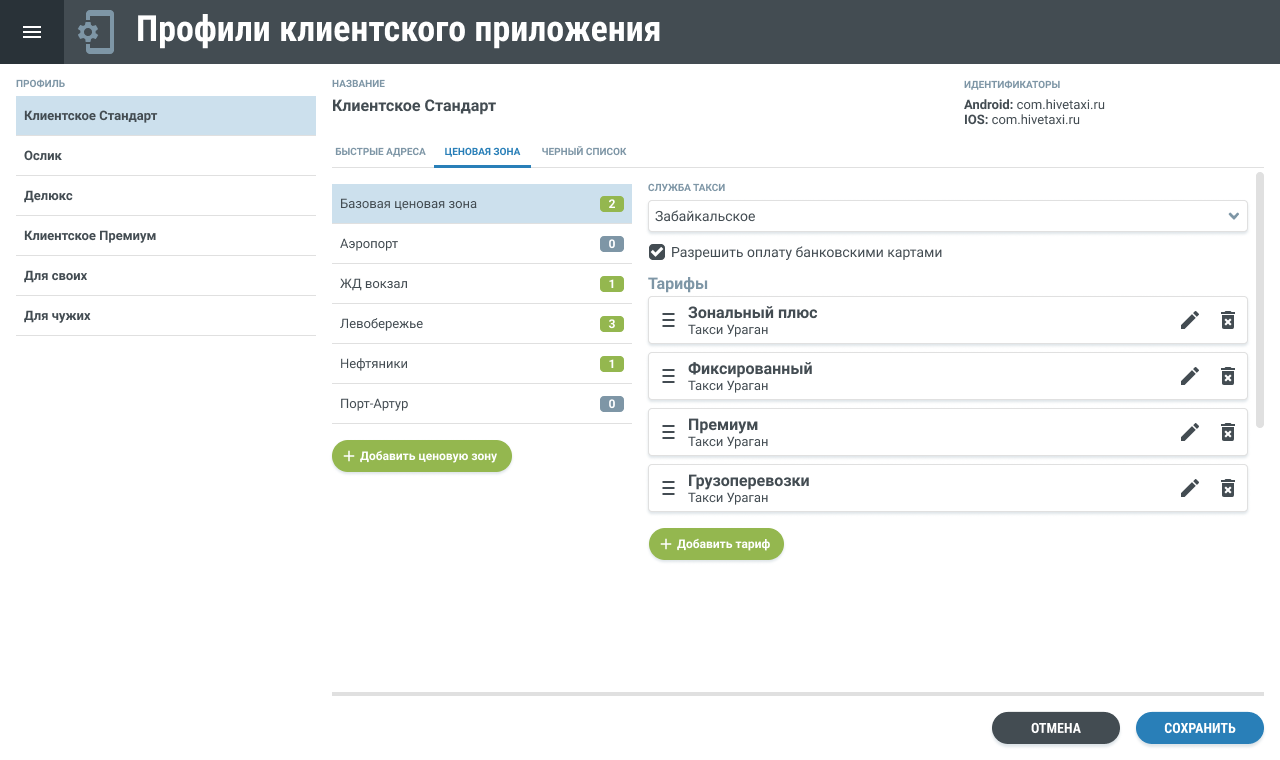Toggle Разрешить оплату банковскими картами checkbox
Image resolution: width=1280 pixels, height=760 pixels.
click(x=657, y=252)
